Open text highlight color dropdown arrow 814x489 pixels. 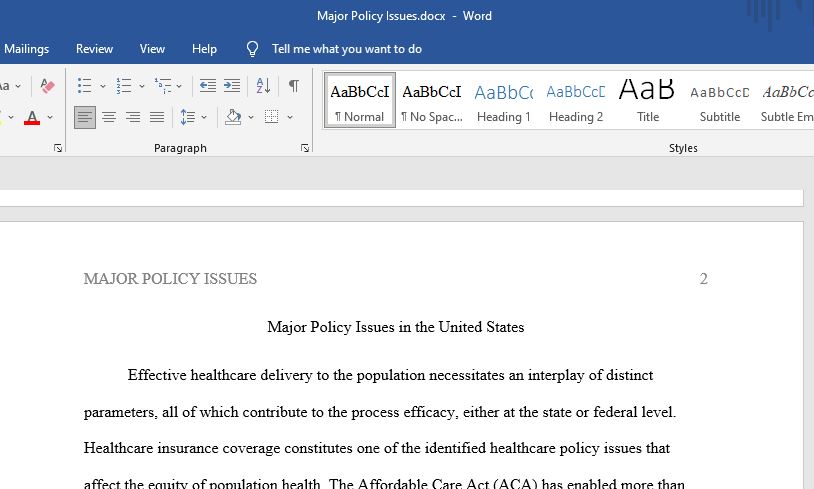click(x=11, y=117)
